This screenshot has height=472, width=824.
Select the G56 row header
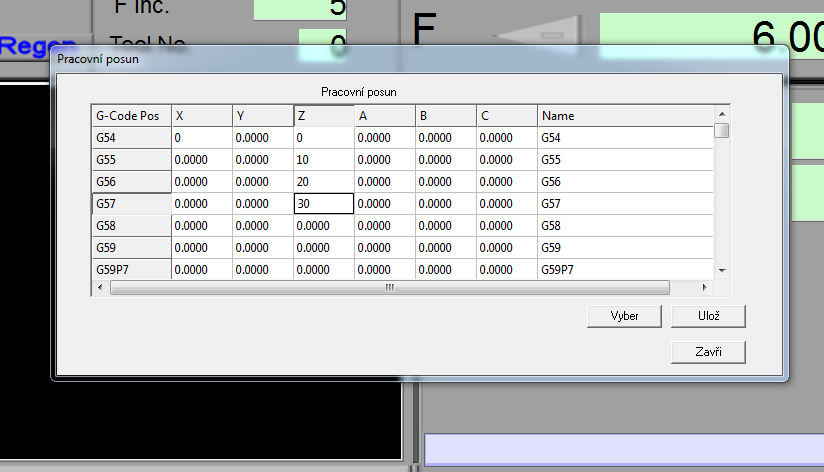click(131, 181)
